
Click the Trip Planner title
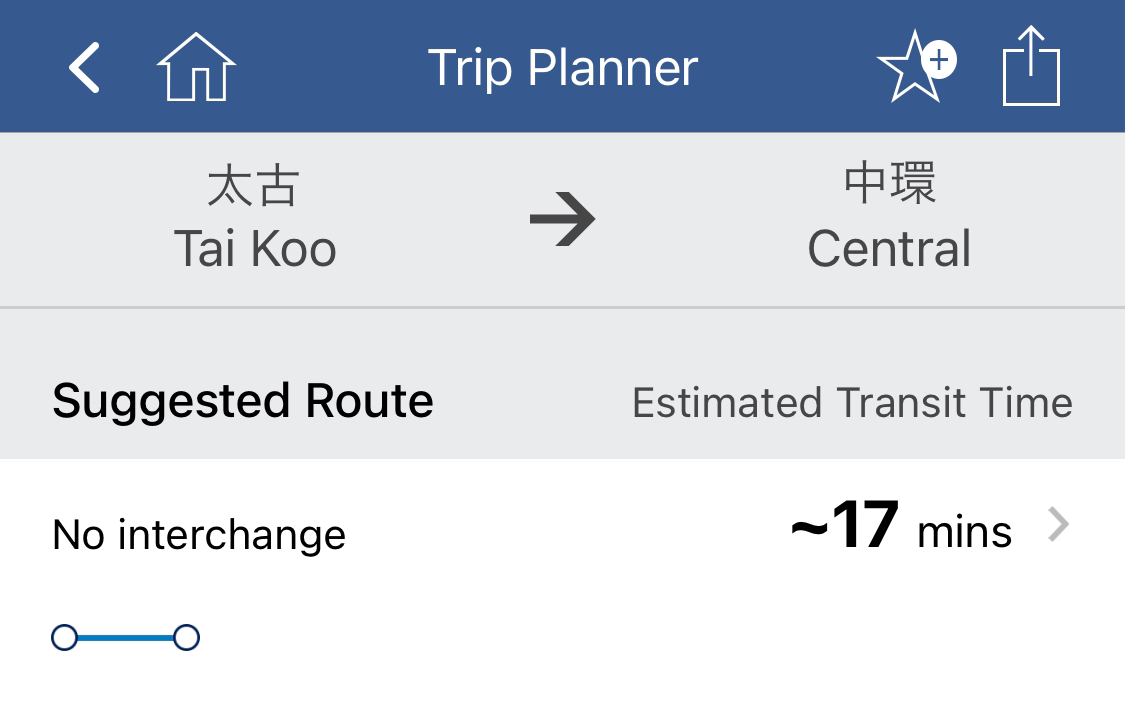[x=562, y=67]
